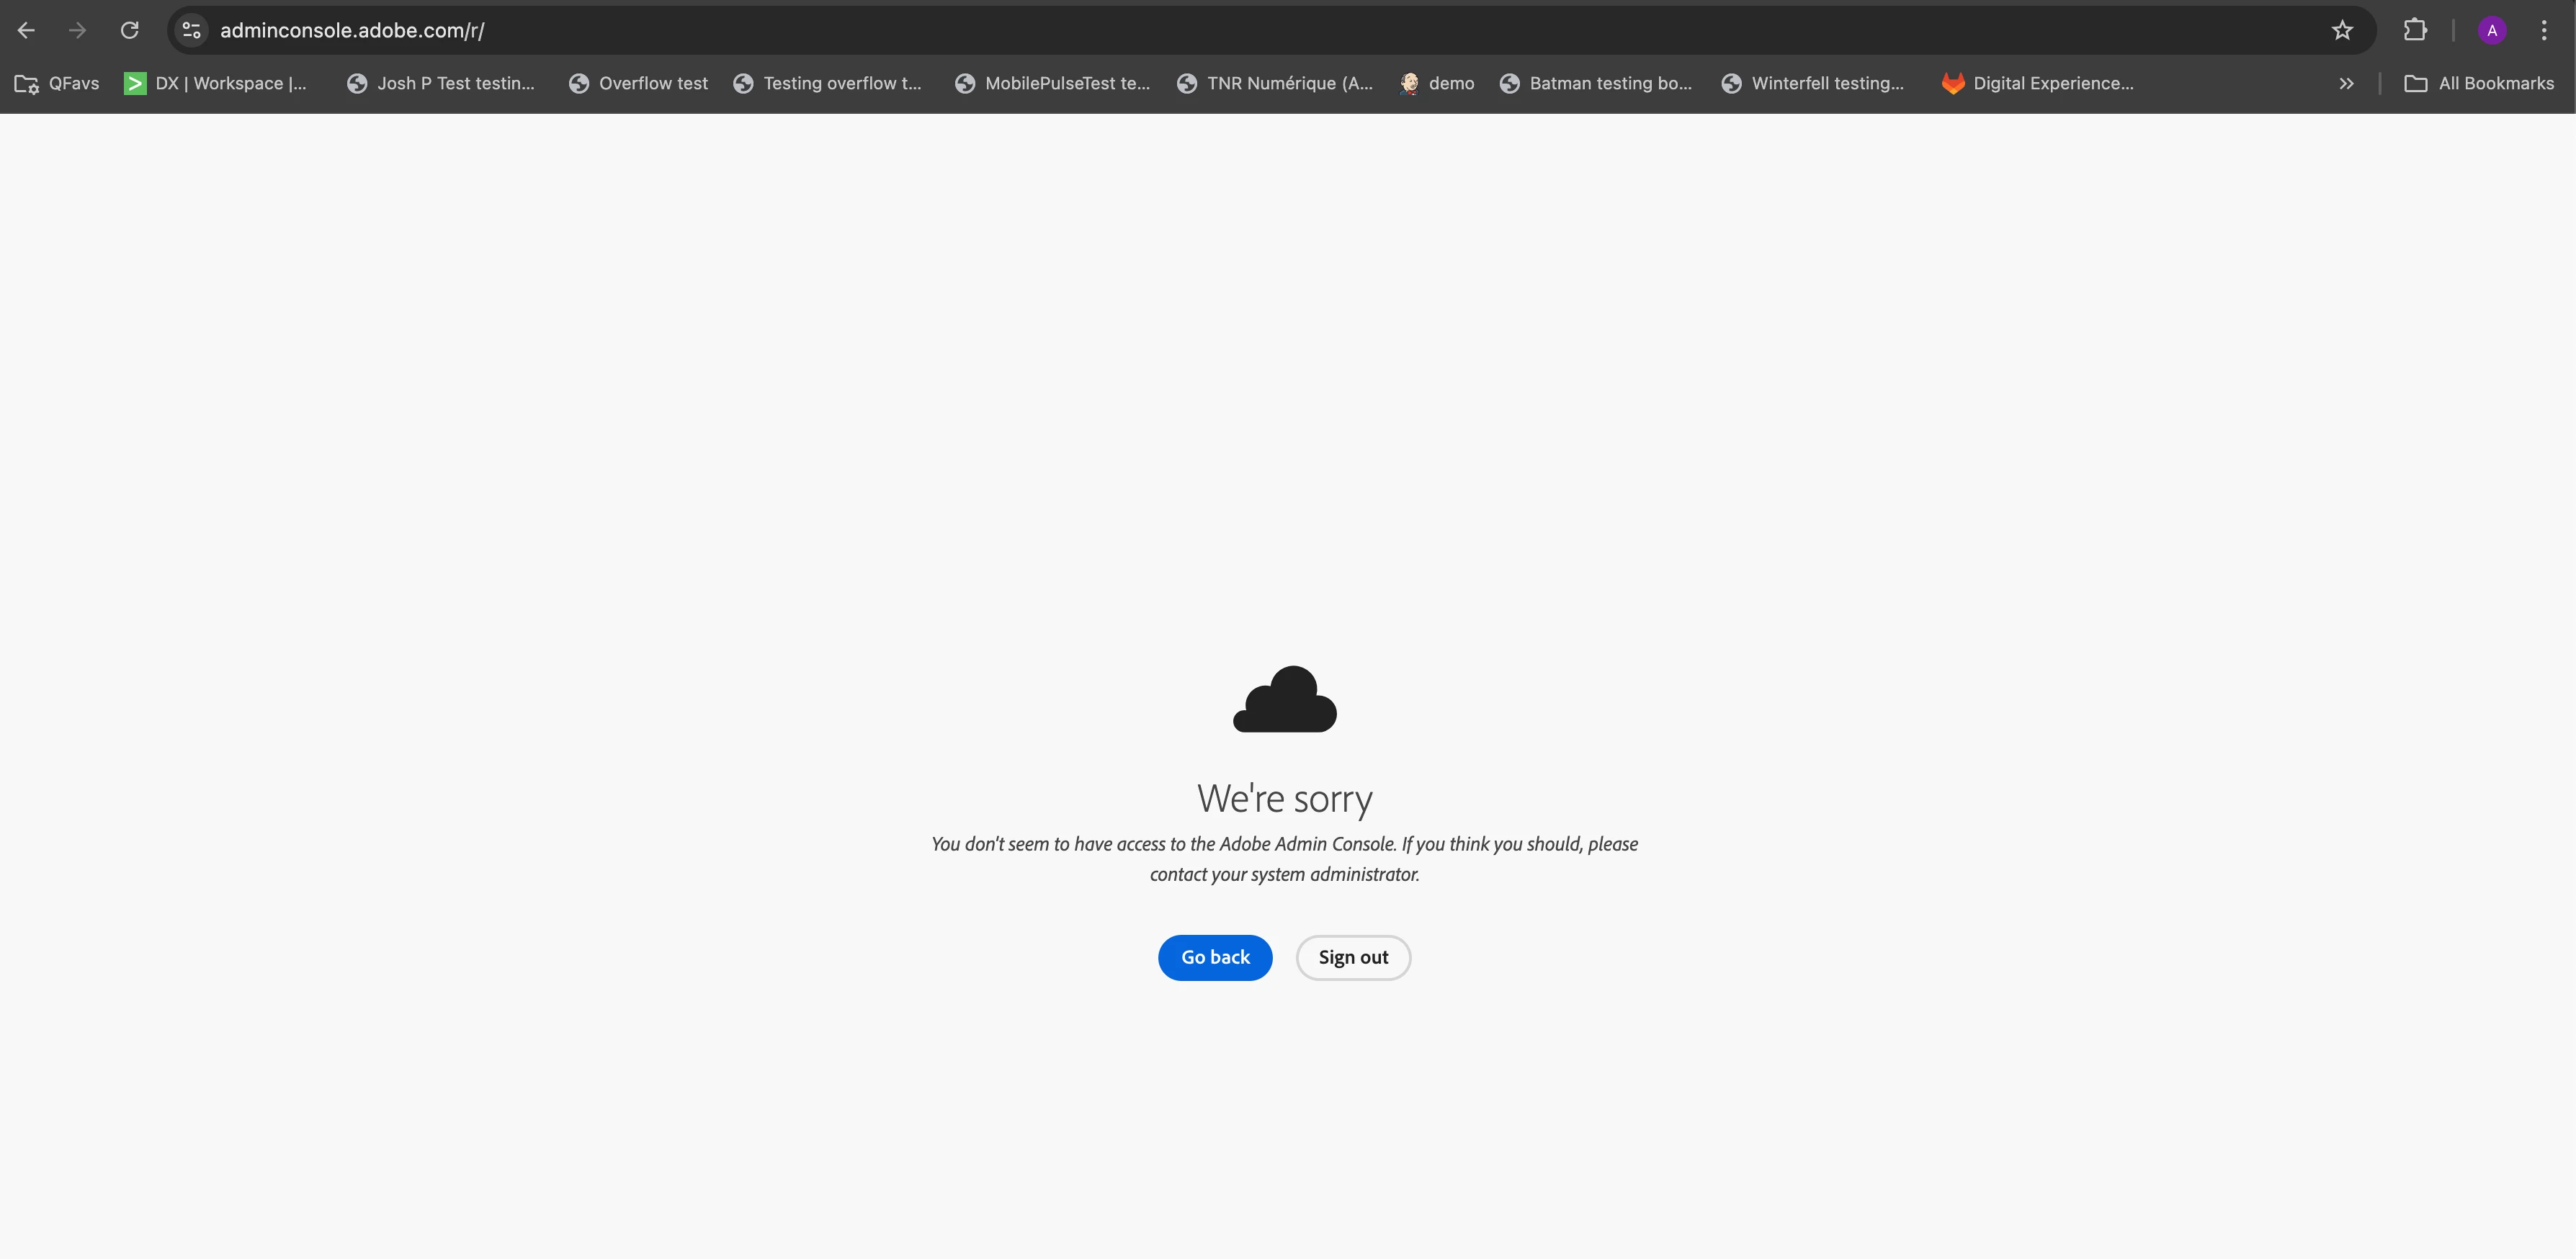Open the QFavs bookmark folder

tap(58, 83)
